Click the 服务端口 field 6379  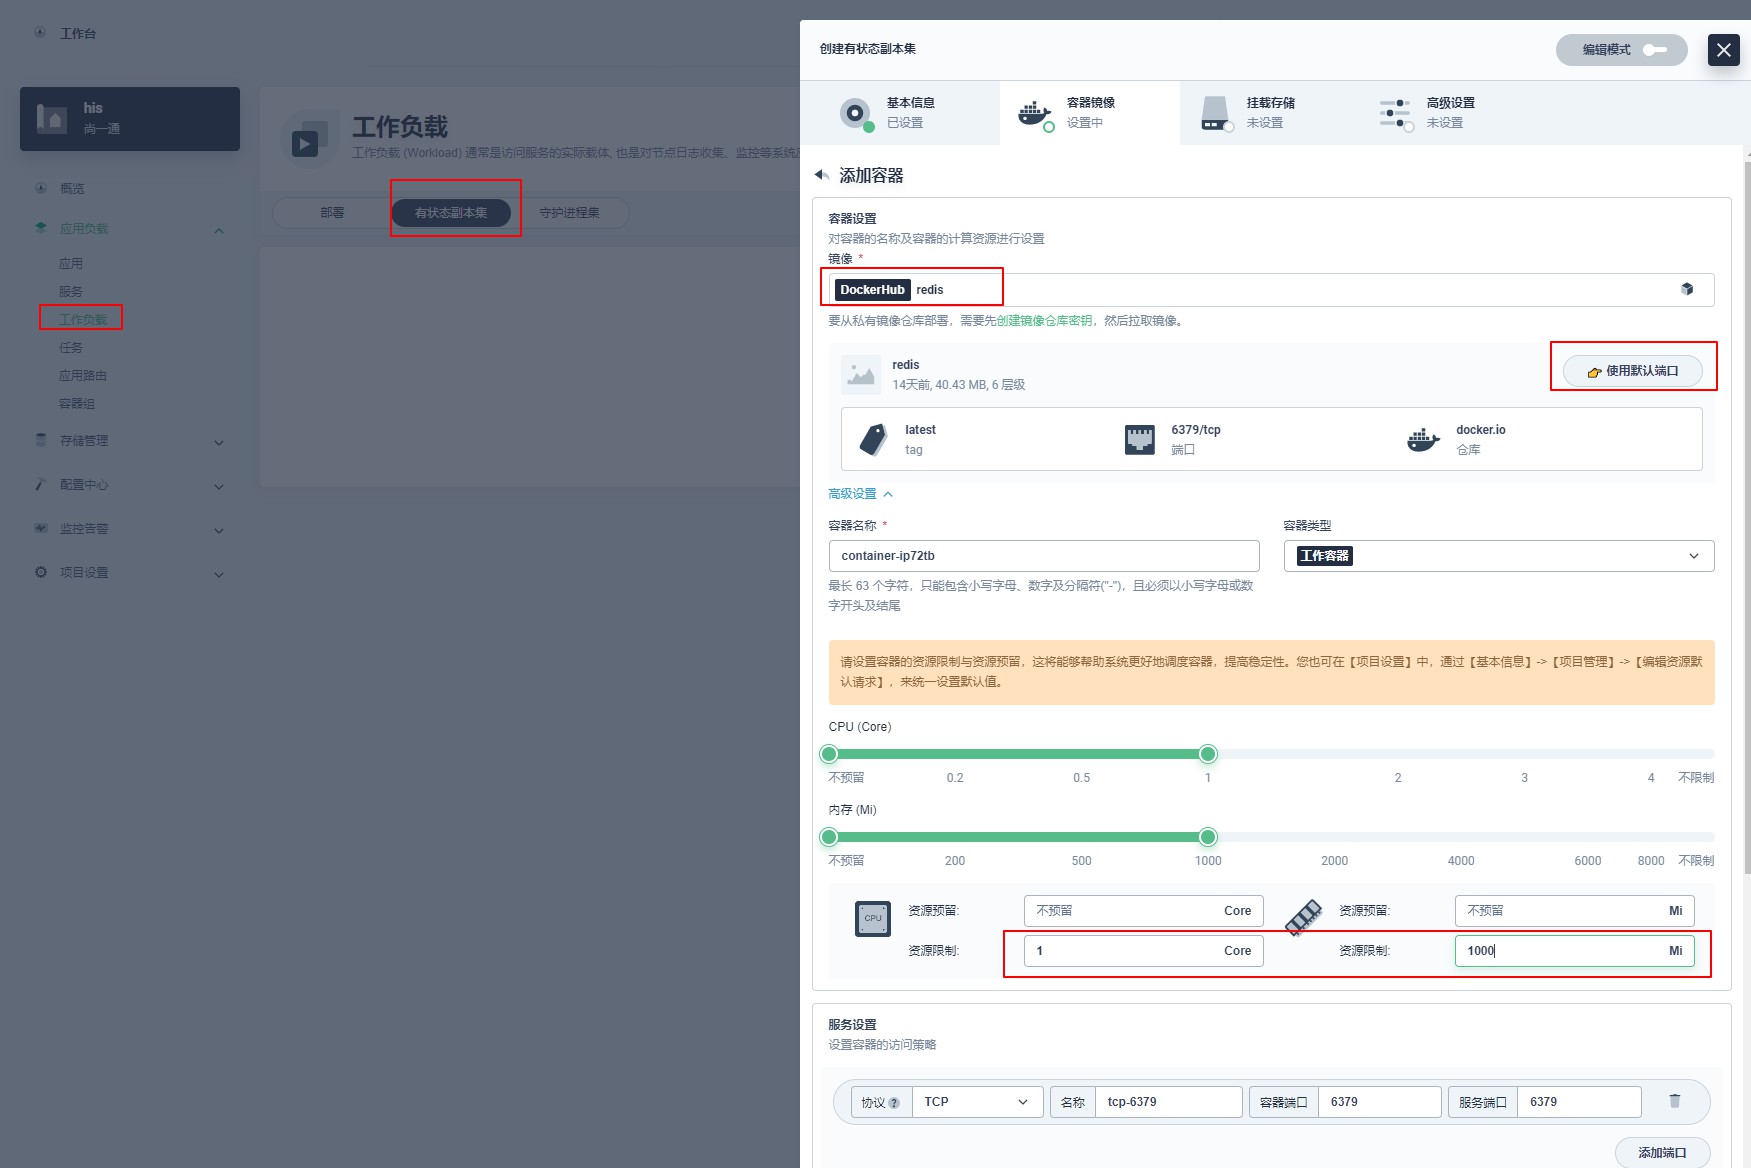tap(1579, 1102)
